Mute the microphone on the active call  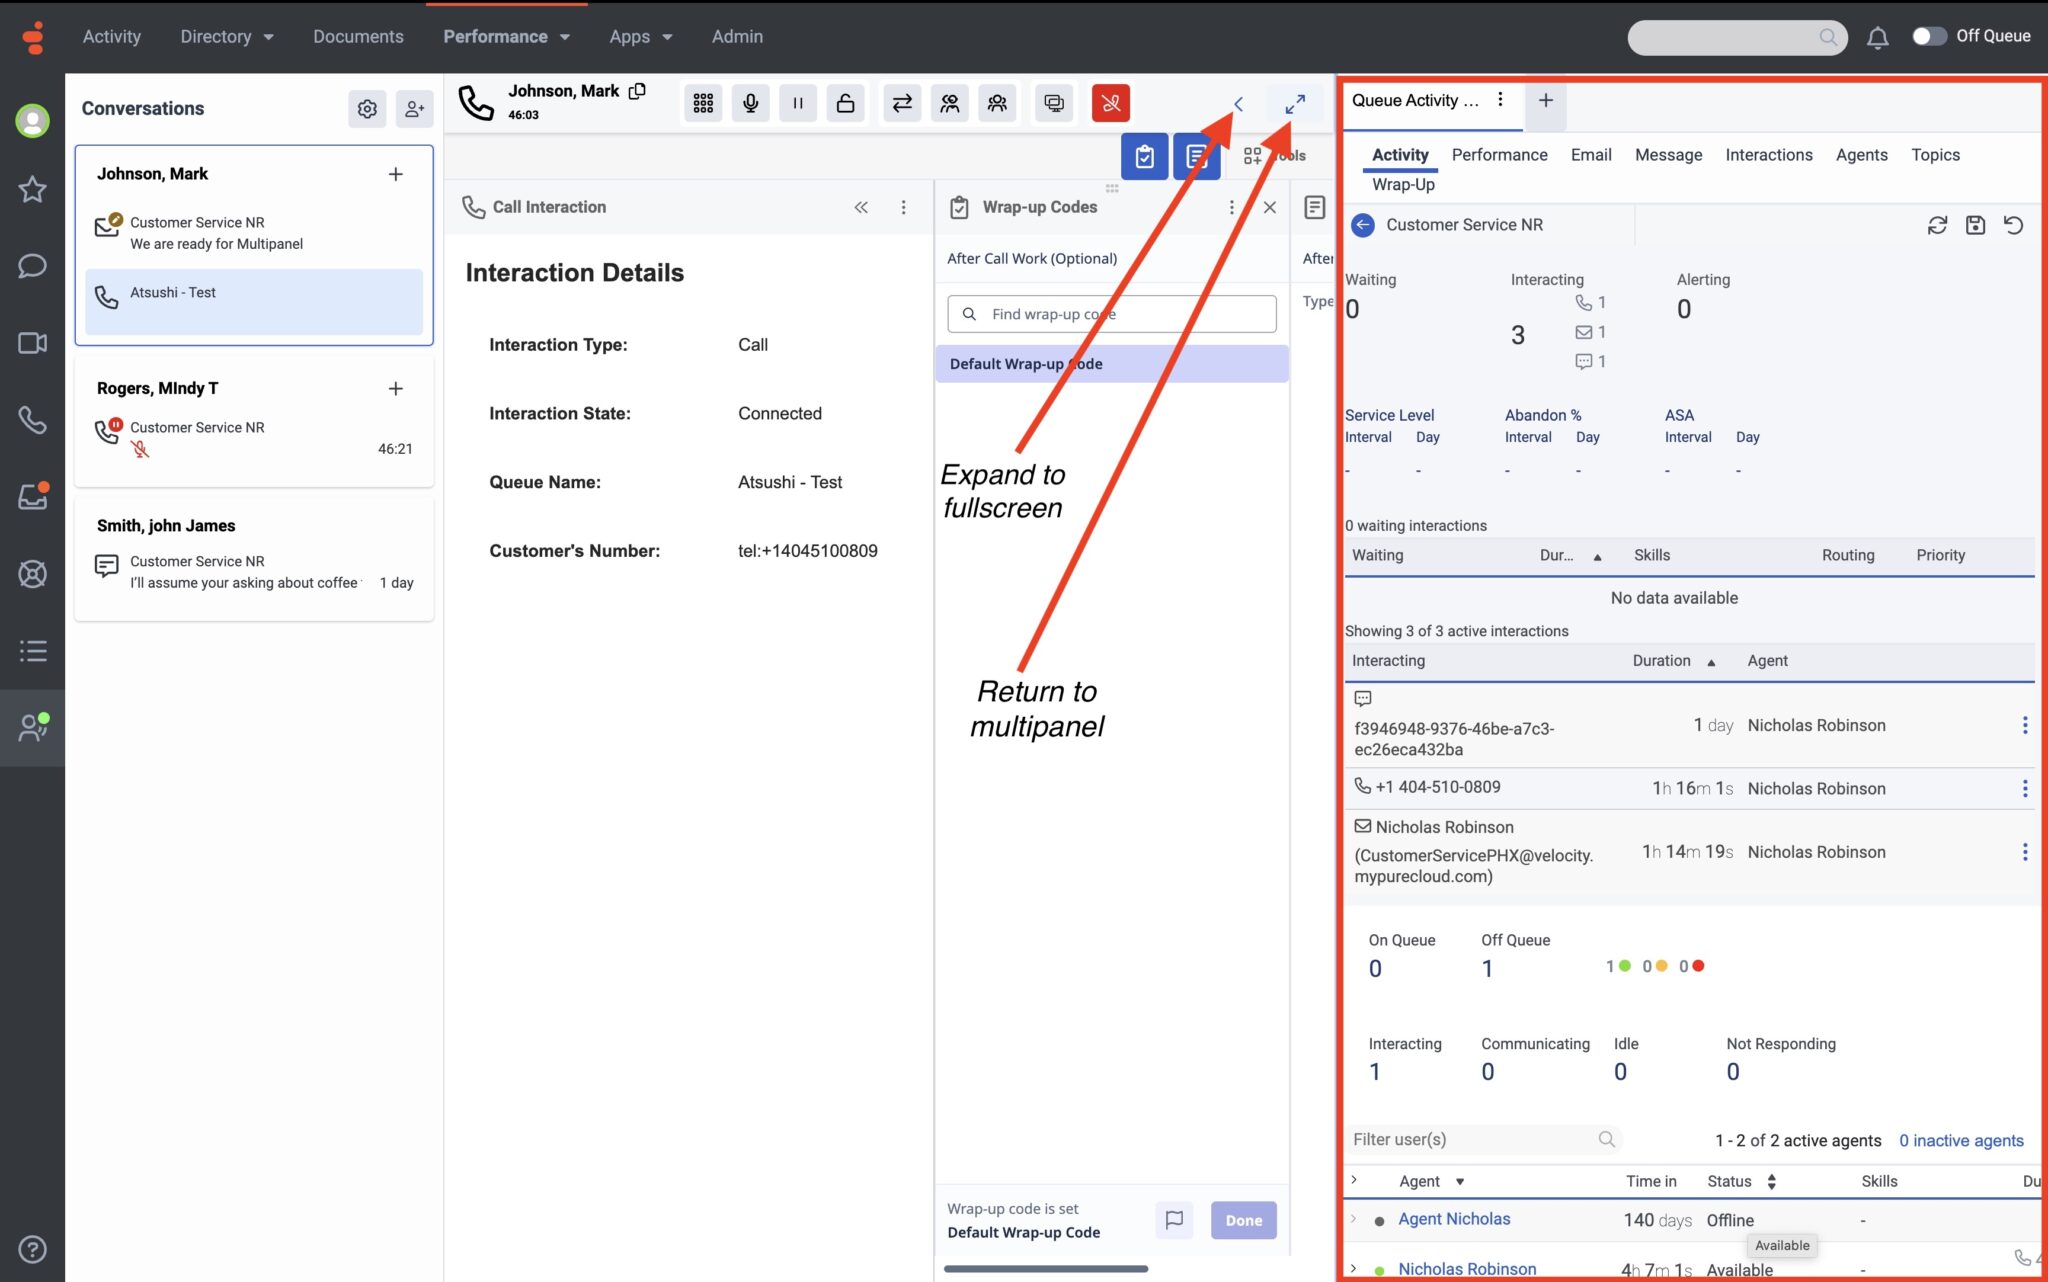pos(750,103)
